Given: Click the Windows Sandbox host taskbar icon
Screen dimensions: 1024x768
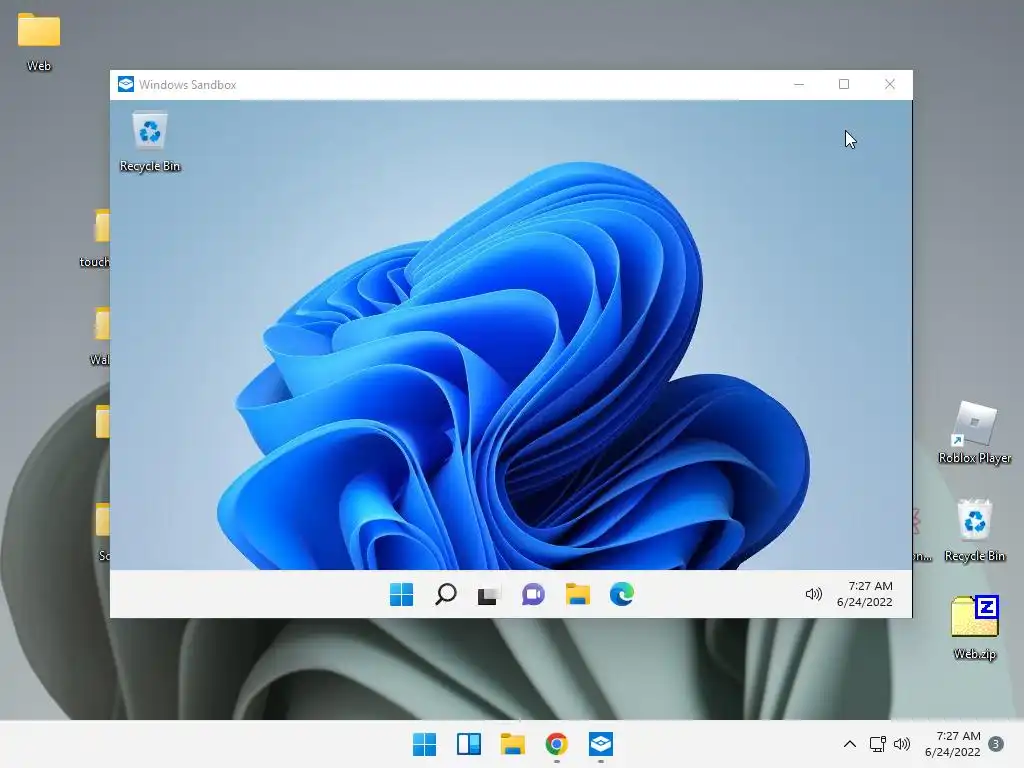Looking at the screenshot, I should click(x=601, y=744).
